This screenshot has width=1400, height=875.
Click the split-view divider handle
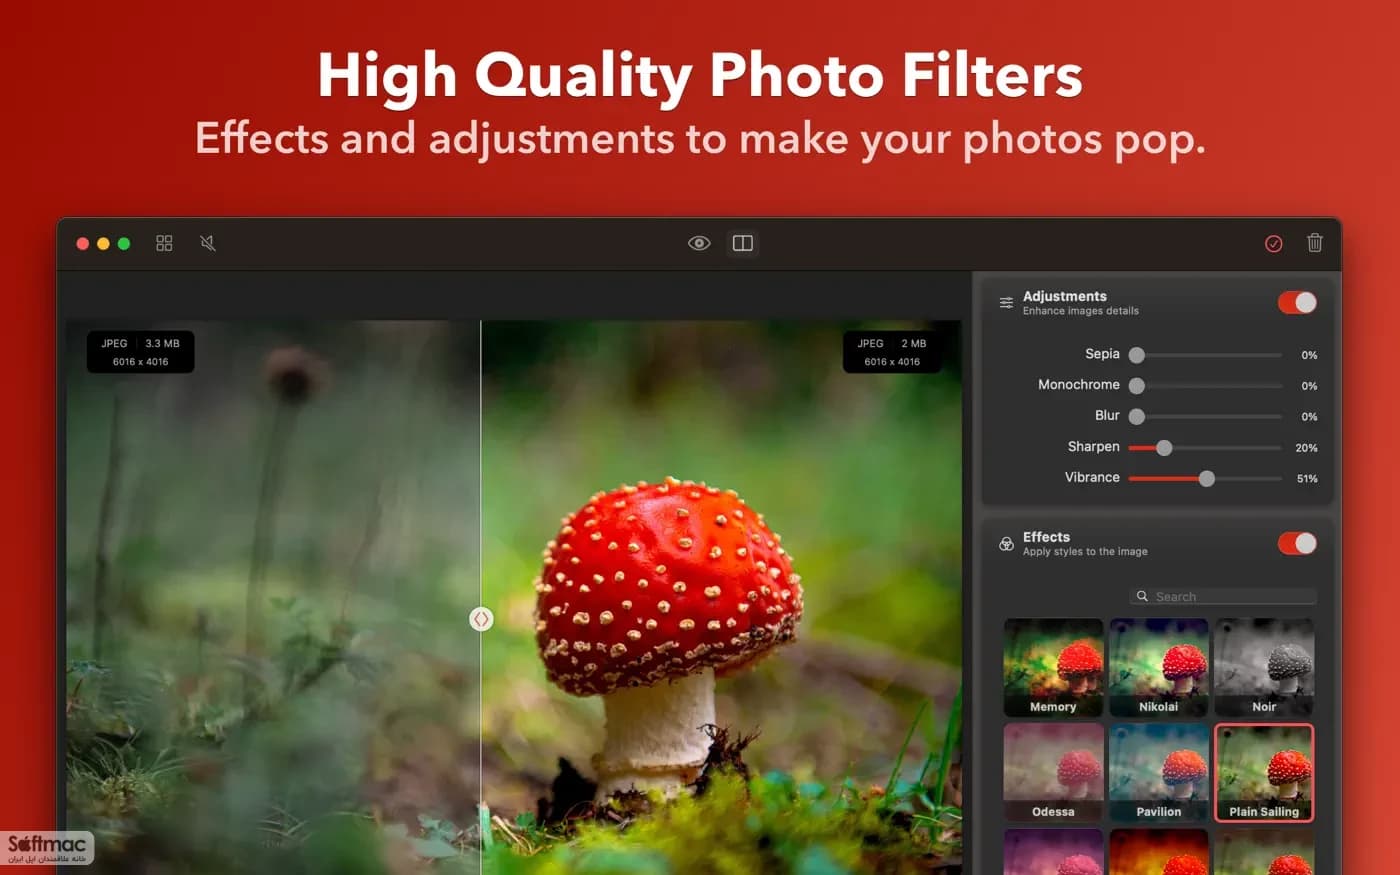click(481, 619)
